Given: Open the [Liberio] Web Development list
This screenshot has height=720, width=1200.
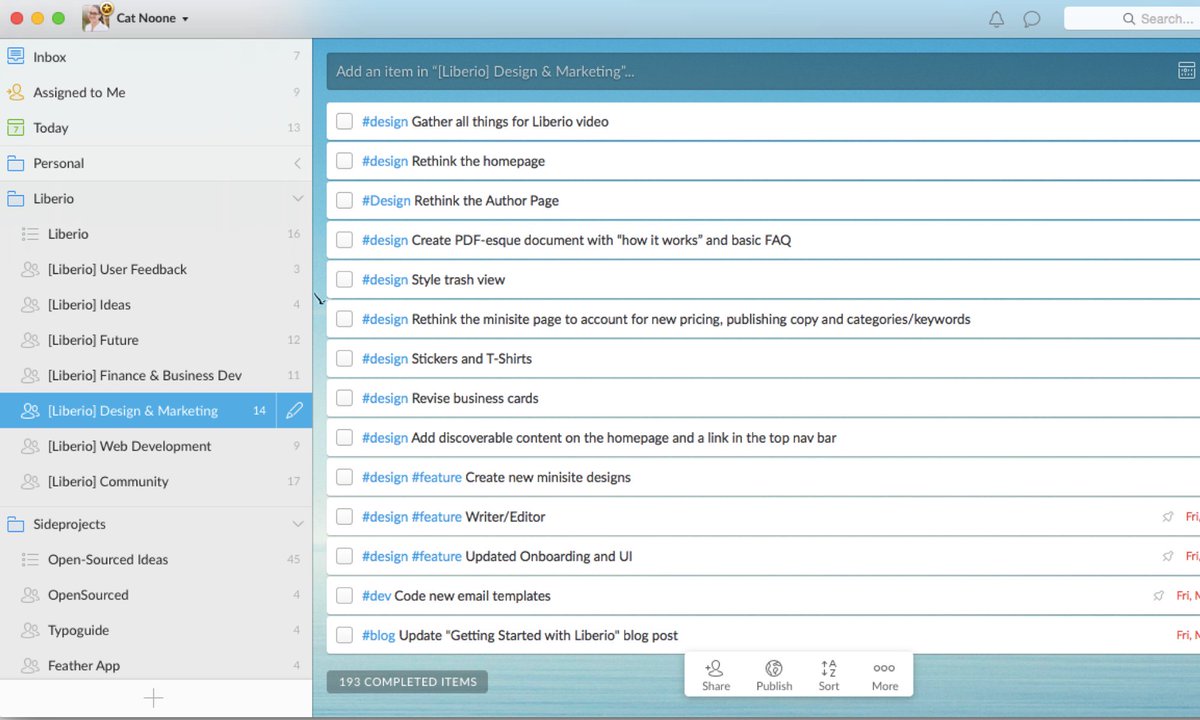Looking at the screenshot, I should (156, 446).
